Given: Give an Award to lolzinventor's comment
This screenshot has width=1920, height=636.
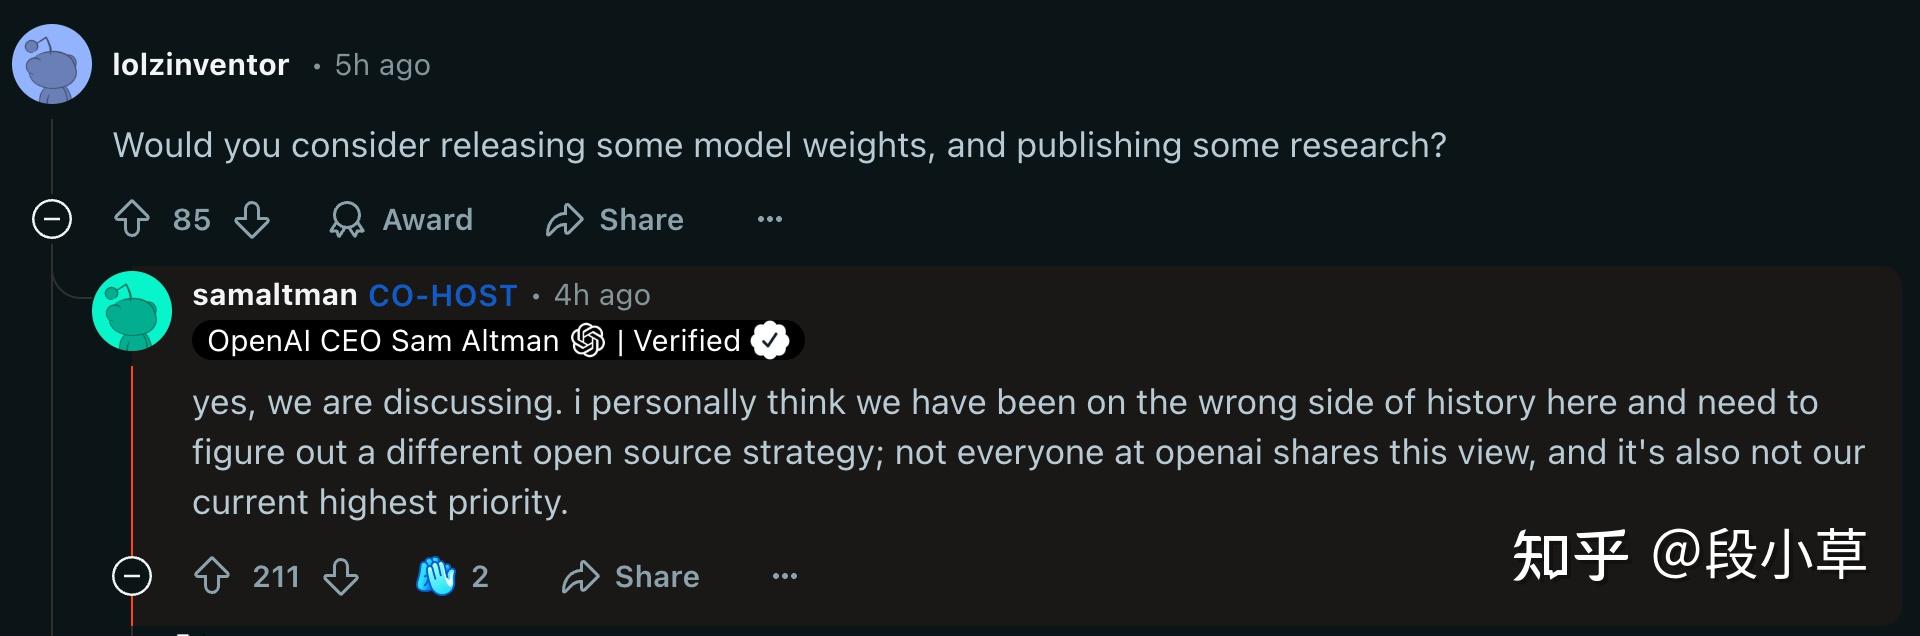Looking at the screenshot, I should click(400, 219).
